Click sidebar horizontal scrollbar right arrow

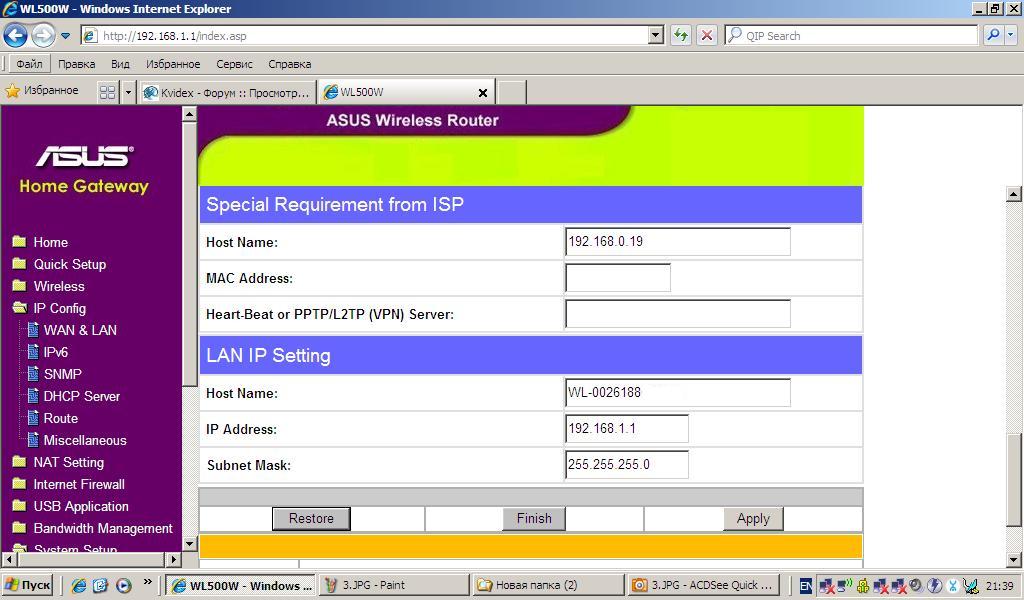[174, 560]
